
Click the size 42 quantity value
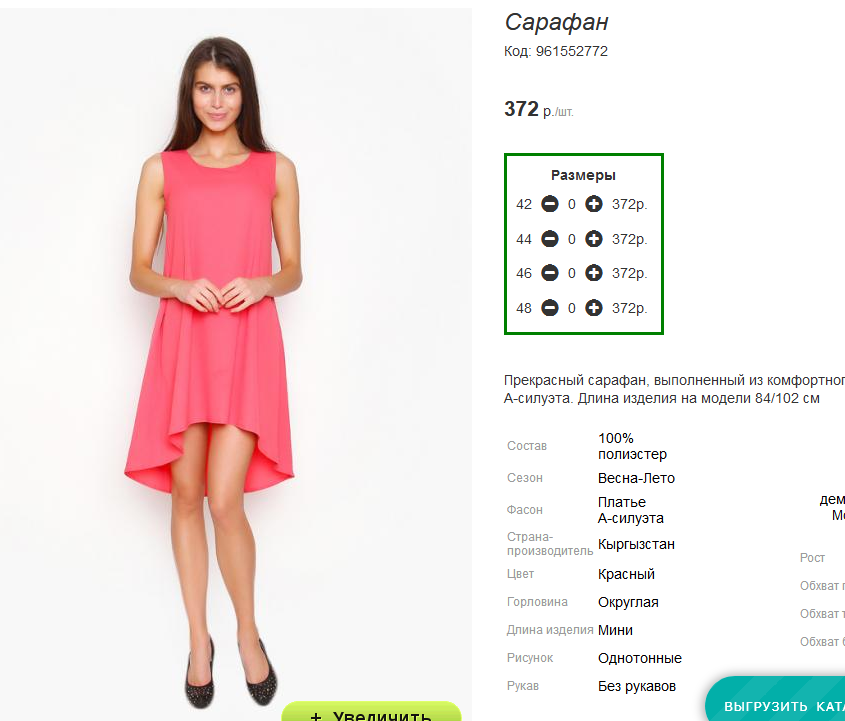(x=572, y=204)
